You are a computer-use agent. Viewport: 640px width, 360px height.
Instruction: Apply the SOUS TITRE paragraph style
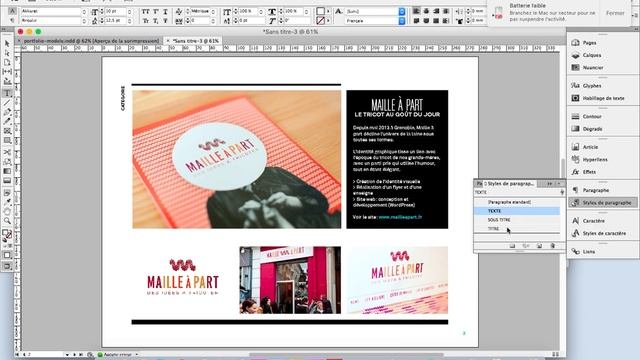[517, 220]
